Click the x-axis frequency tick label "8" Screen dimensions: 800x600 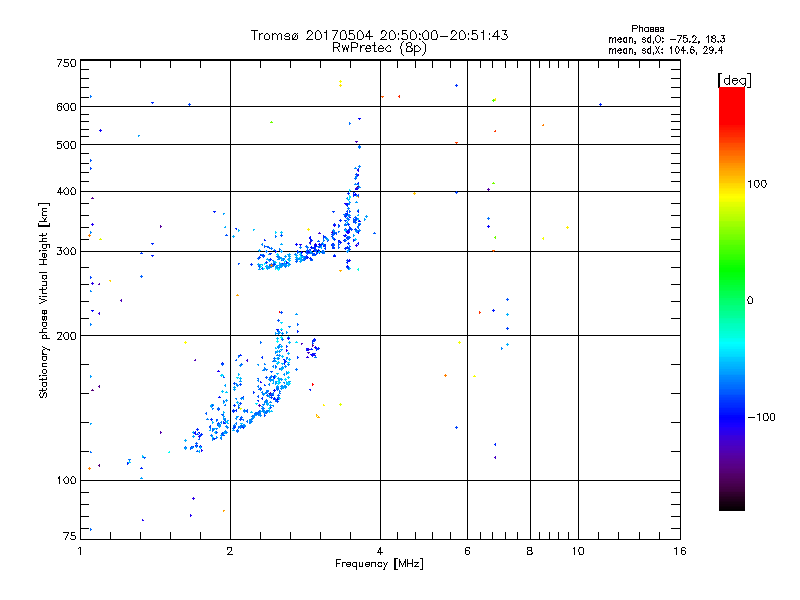pos(530,551)
